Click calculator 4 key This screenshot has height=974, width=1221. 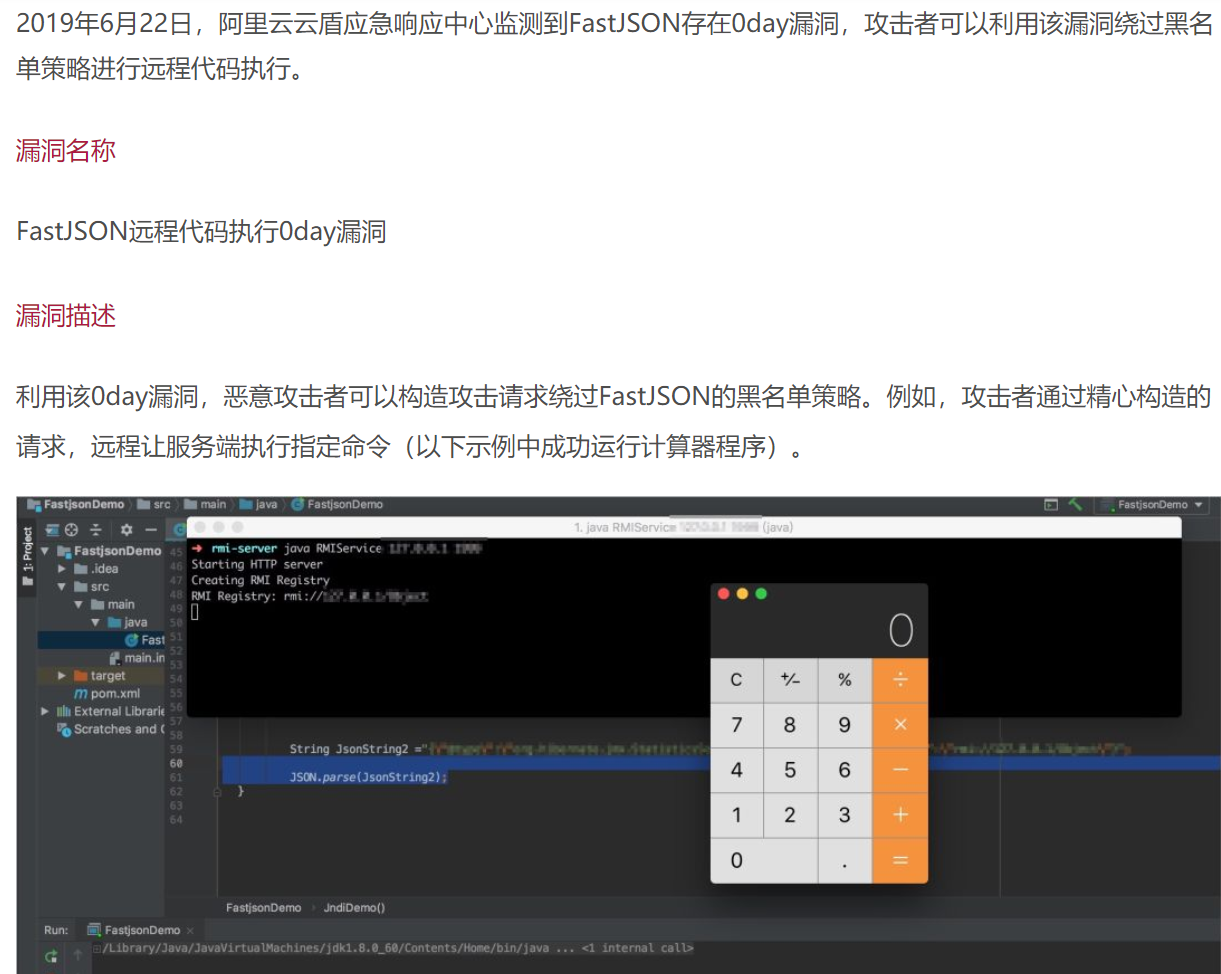pos(736,770)
